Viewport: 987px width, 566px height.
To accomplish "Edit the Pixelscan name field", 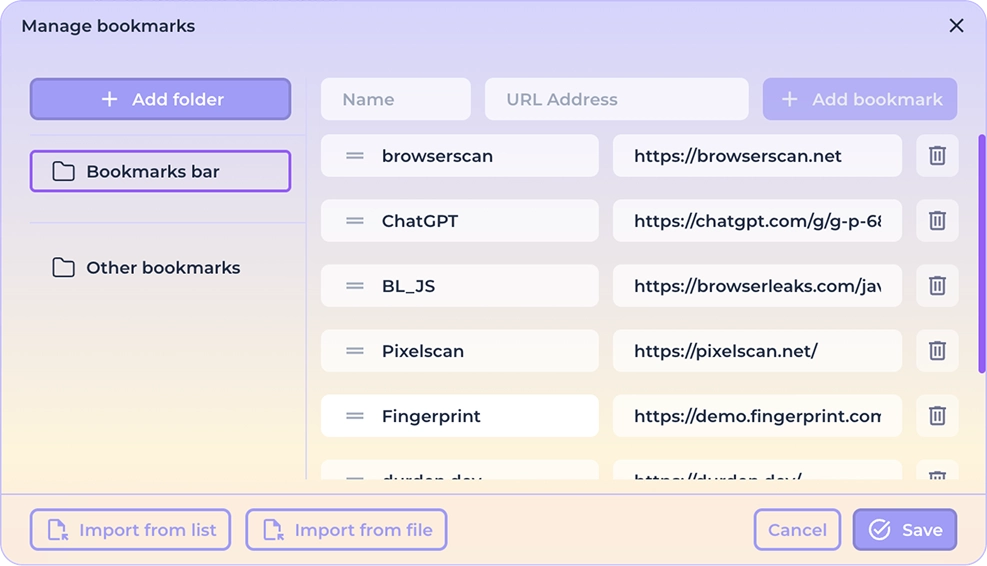I will pos(460,351).
